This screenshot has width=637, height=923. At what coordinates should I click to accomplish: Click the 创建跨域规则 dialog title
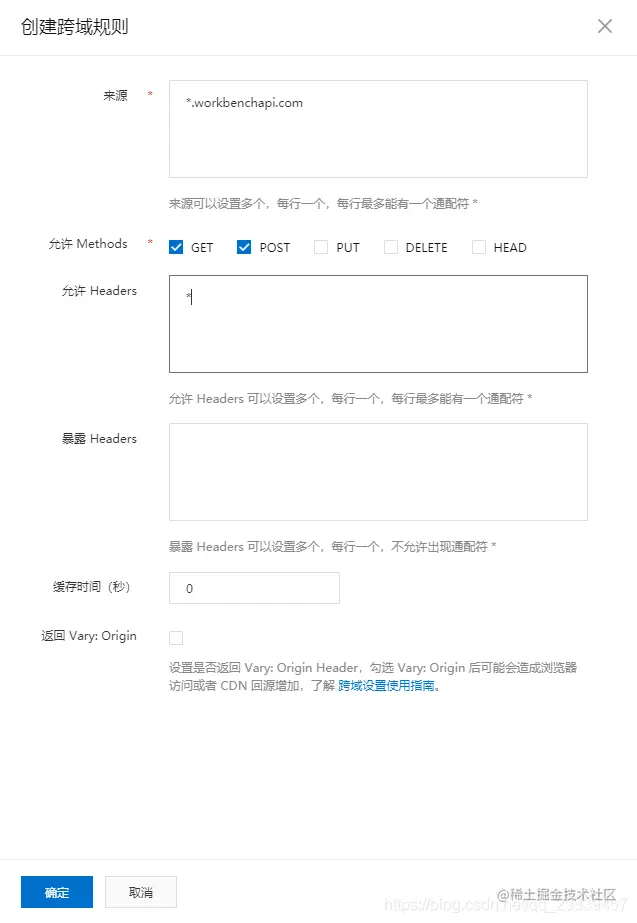pyautogui.click(x=75, y=26)
